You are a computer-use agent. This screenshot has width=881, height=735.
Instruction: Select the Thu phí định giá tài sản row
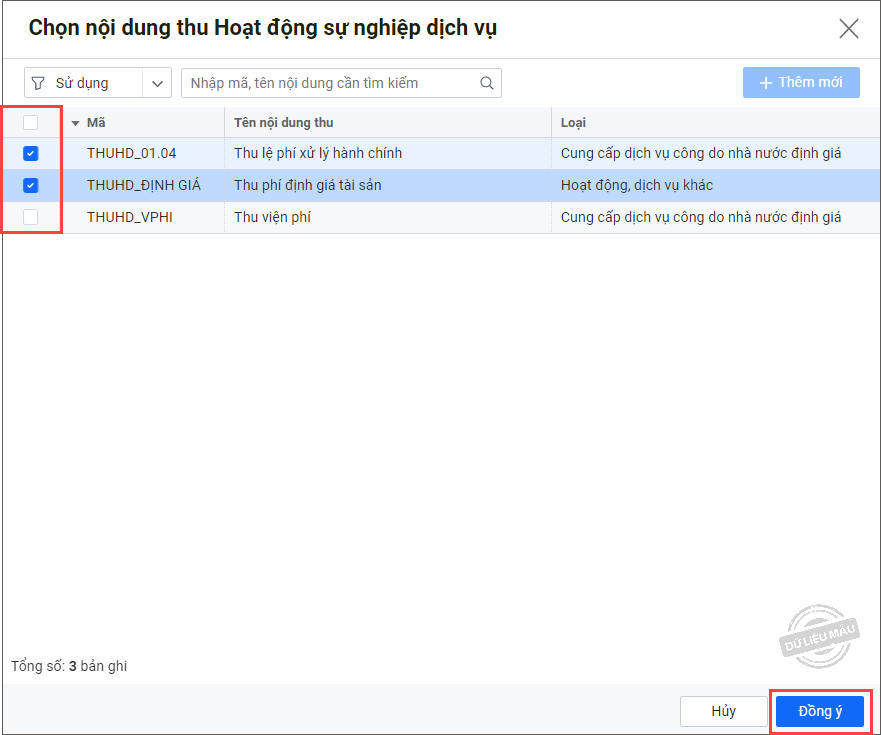[x=307, y=185]
